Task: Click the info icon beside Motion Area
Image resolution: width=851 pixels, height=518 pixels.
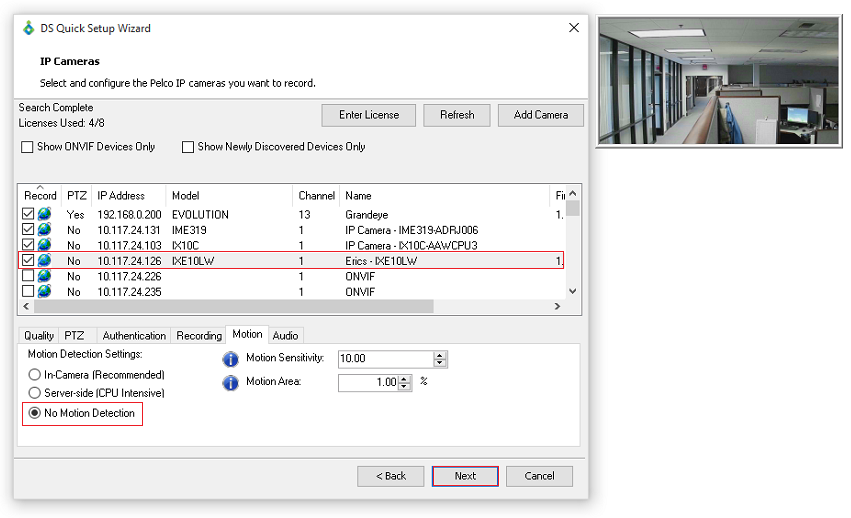Action: point(230,382)
